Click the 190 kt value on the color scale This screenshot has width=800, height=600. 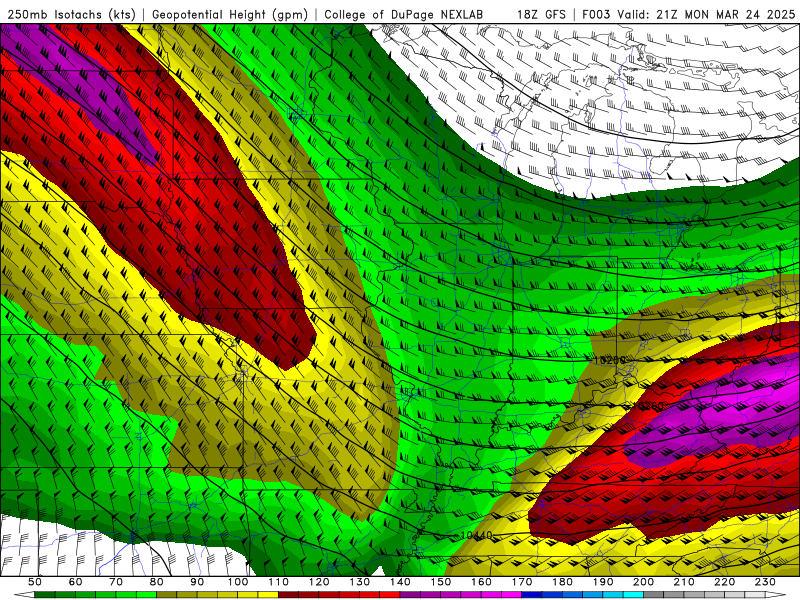603,582
